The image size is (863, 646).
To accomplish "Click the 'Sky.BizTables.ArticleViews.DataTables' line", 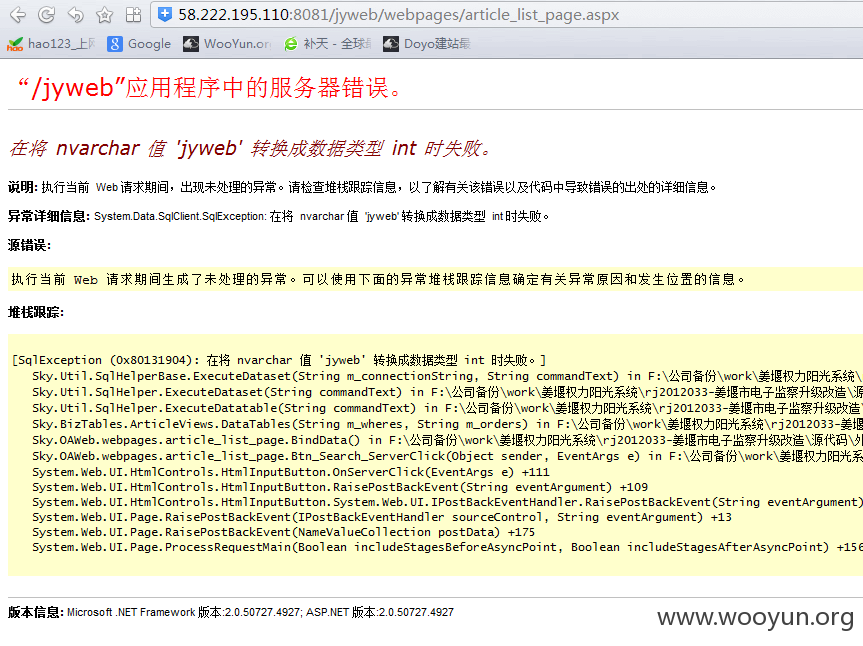I will (x=447, y=424).
